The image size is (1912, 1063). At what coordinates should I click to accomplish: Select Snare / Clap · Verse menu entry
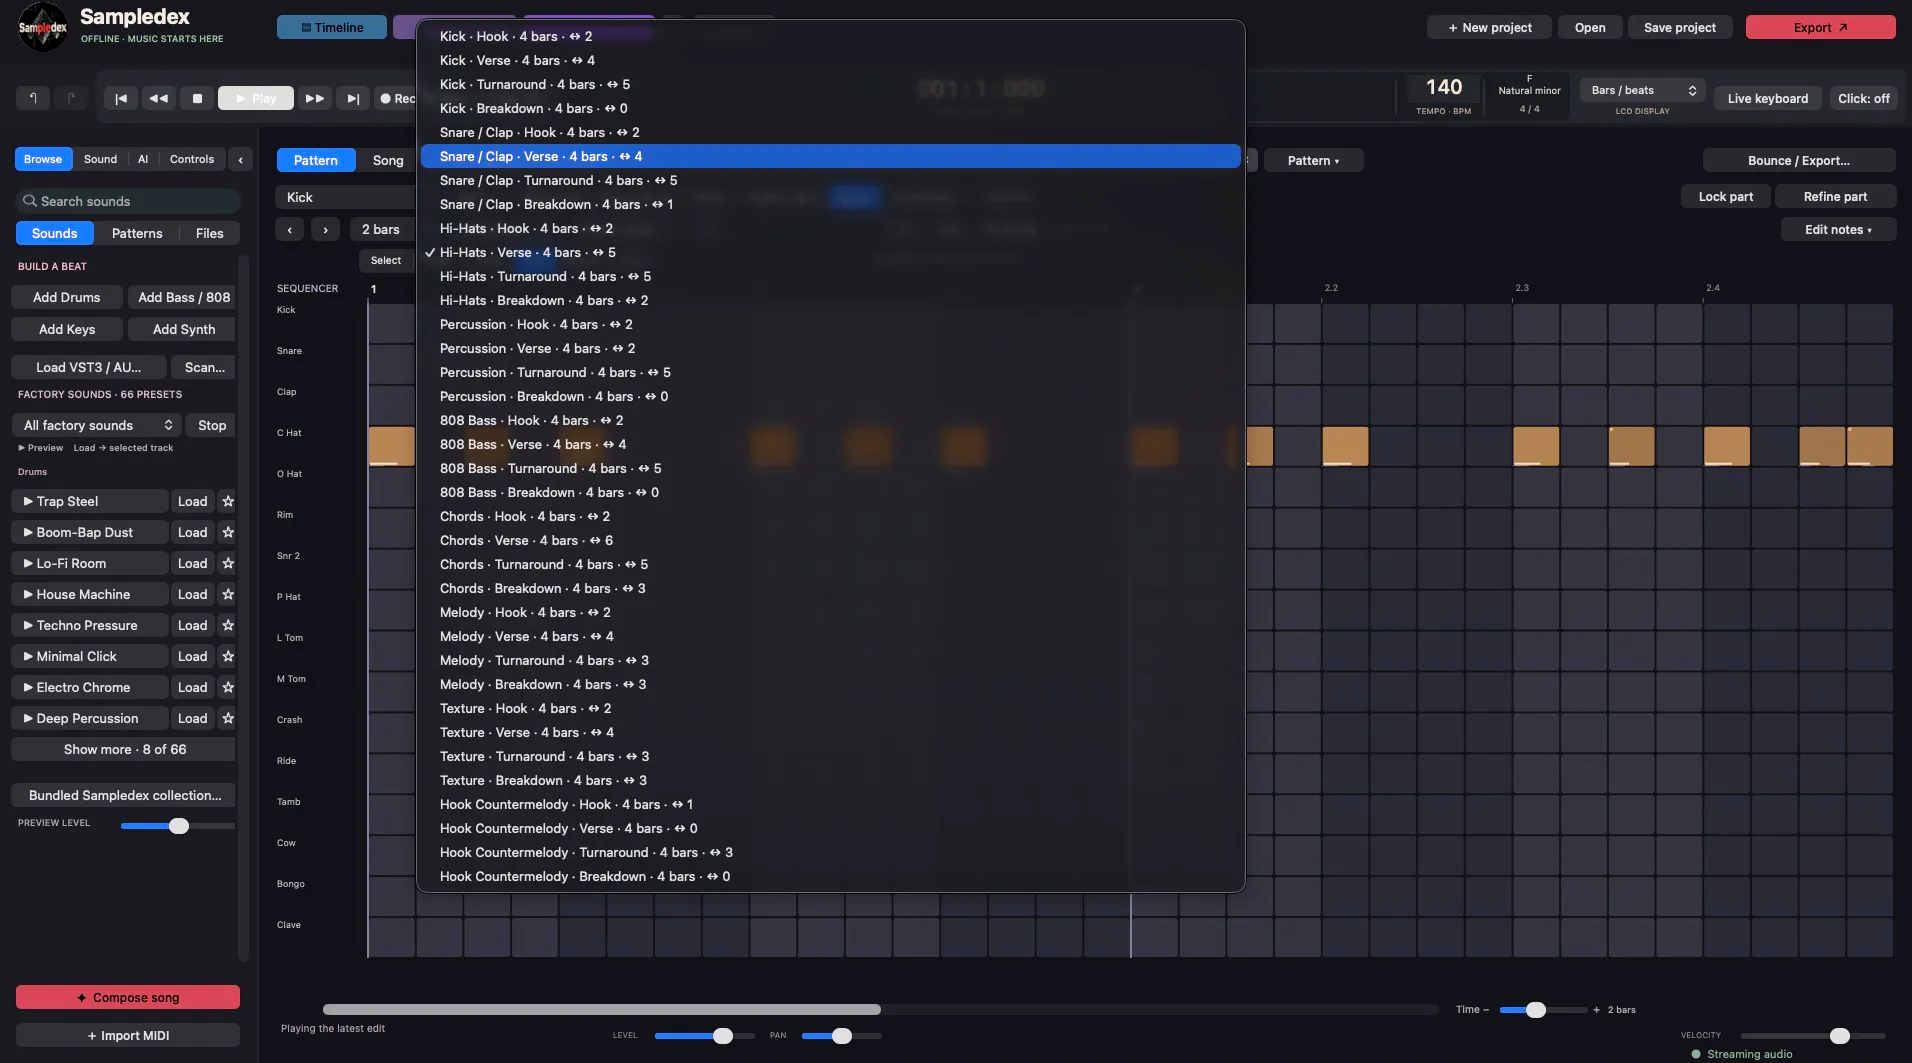(x=830, y=156)
